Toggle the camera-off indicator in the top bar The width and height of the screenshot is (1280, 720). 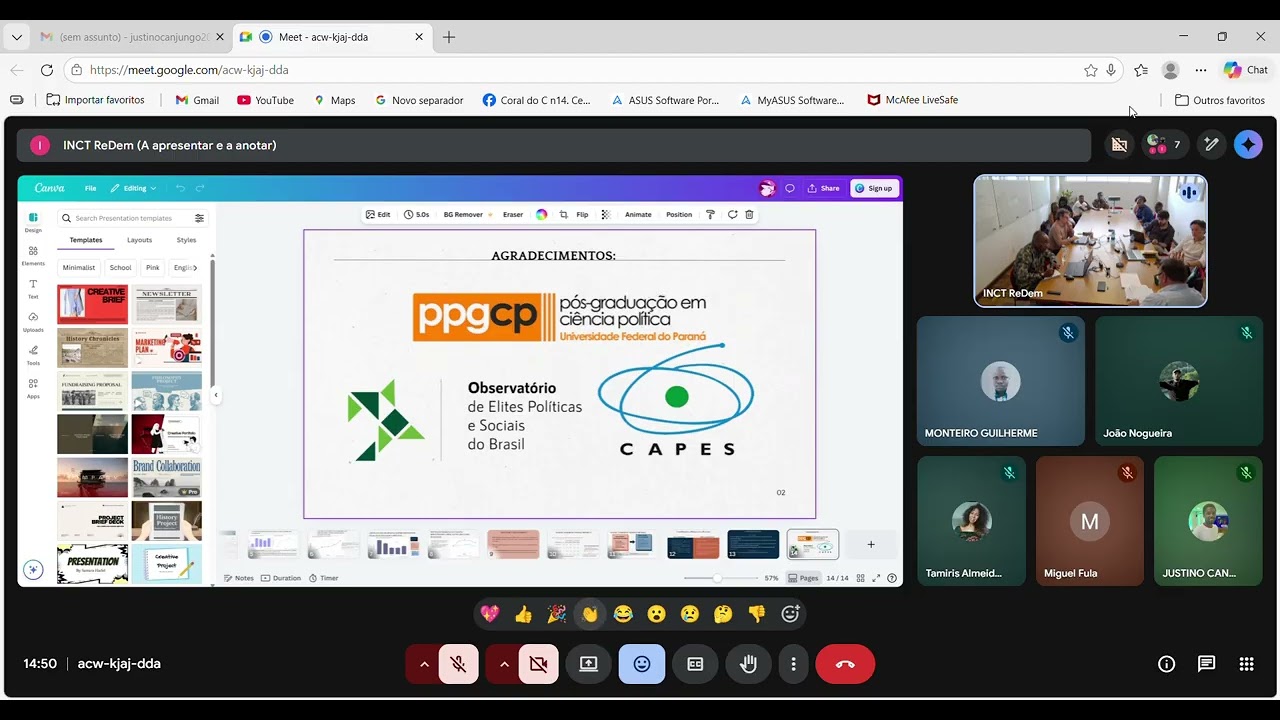click(x=1119, y=145)
